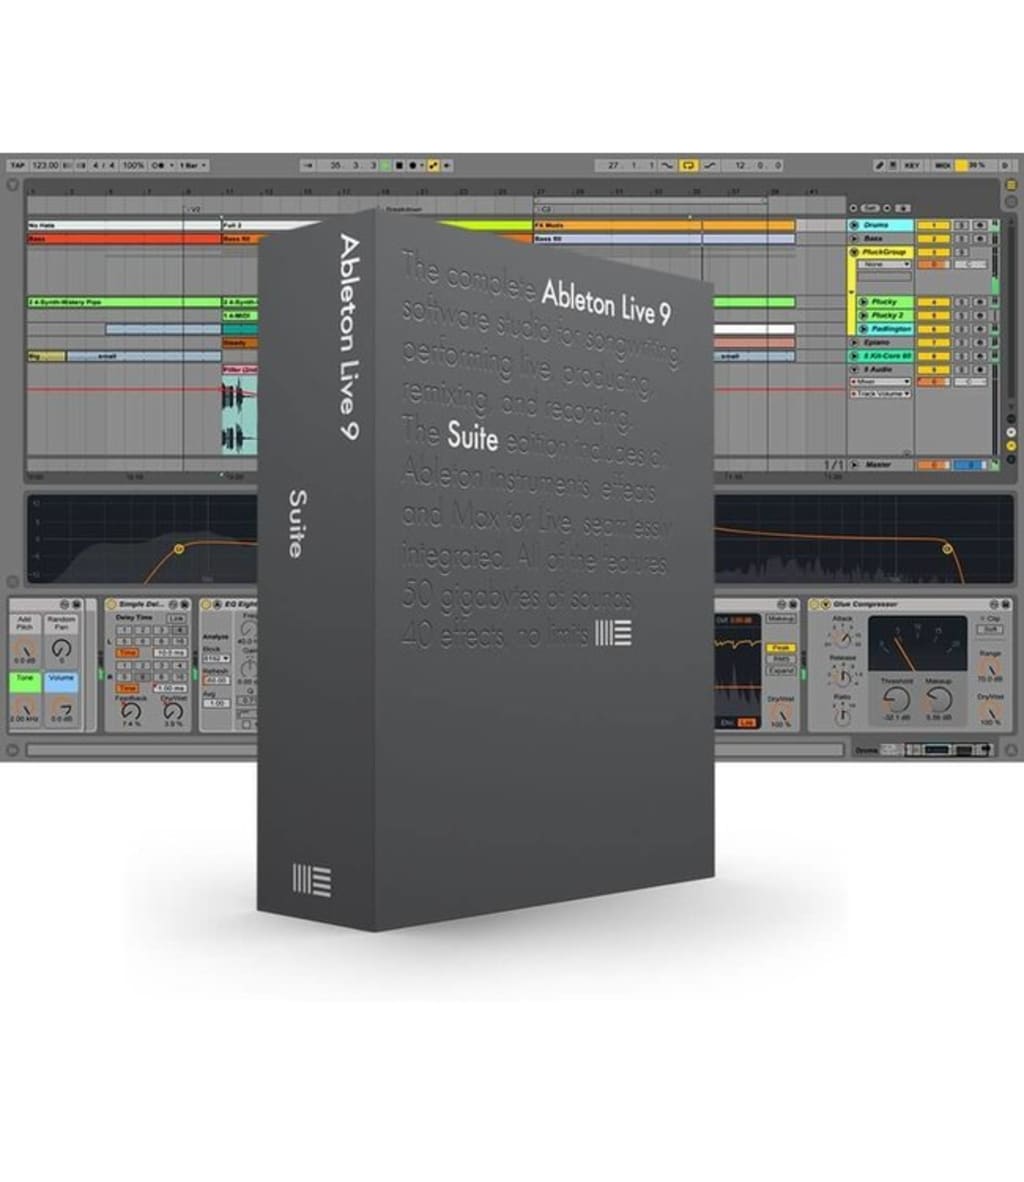Image resolution: width=1024 pixels, height=1182 pixels.
Task: Click the compressor Makeup button
Action: point(780,619)
